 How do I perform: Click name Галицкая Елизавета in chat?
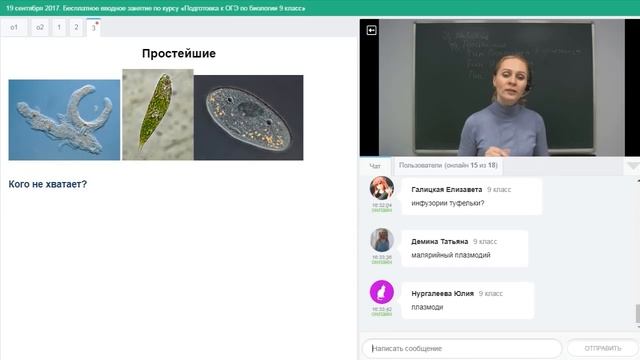pyautogui.click(x=447, y=189)
